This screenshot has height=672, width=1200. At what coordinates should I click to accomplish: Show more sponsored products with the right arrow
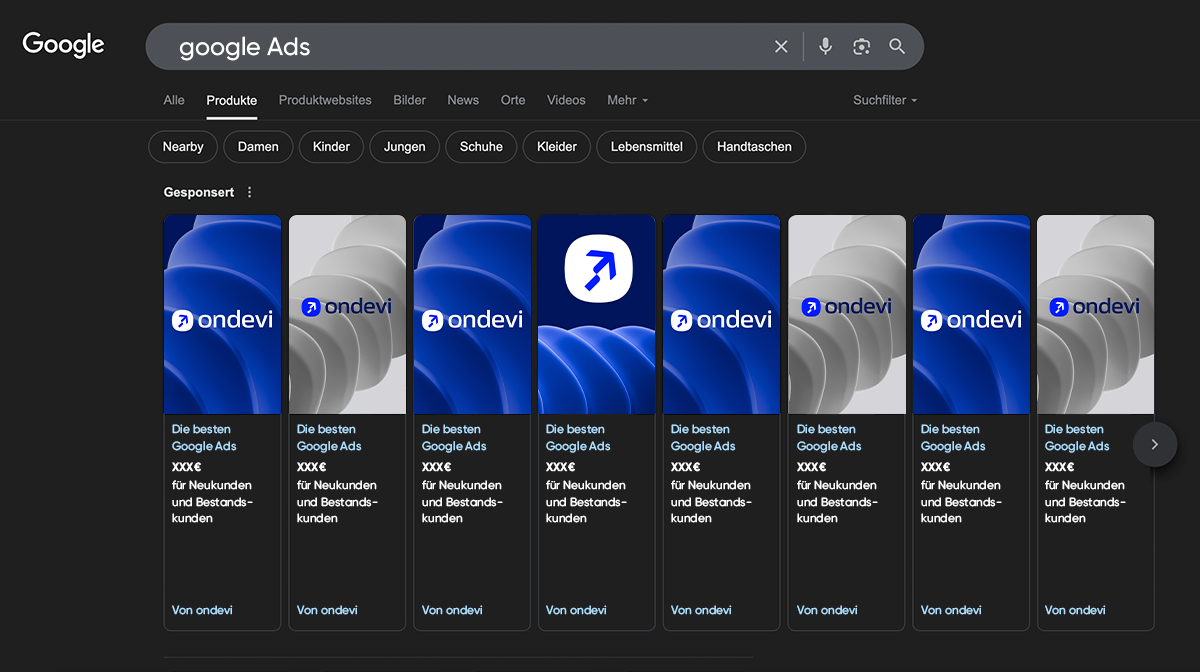point(1155,444)
